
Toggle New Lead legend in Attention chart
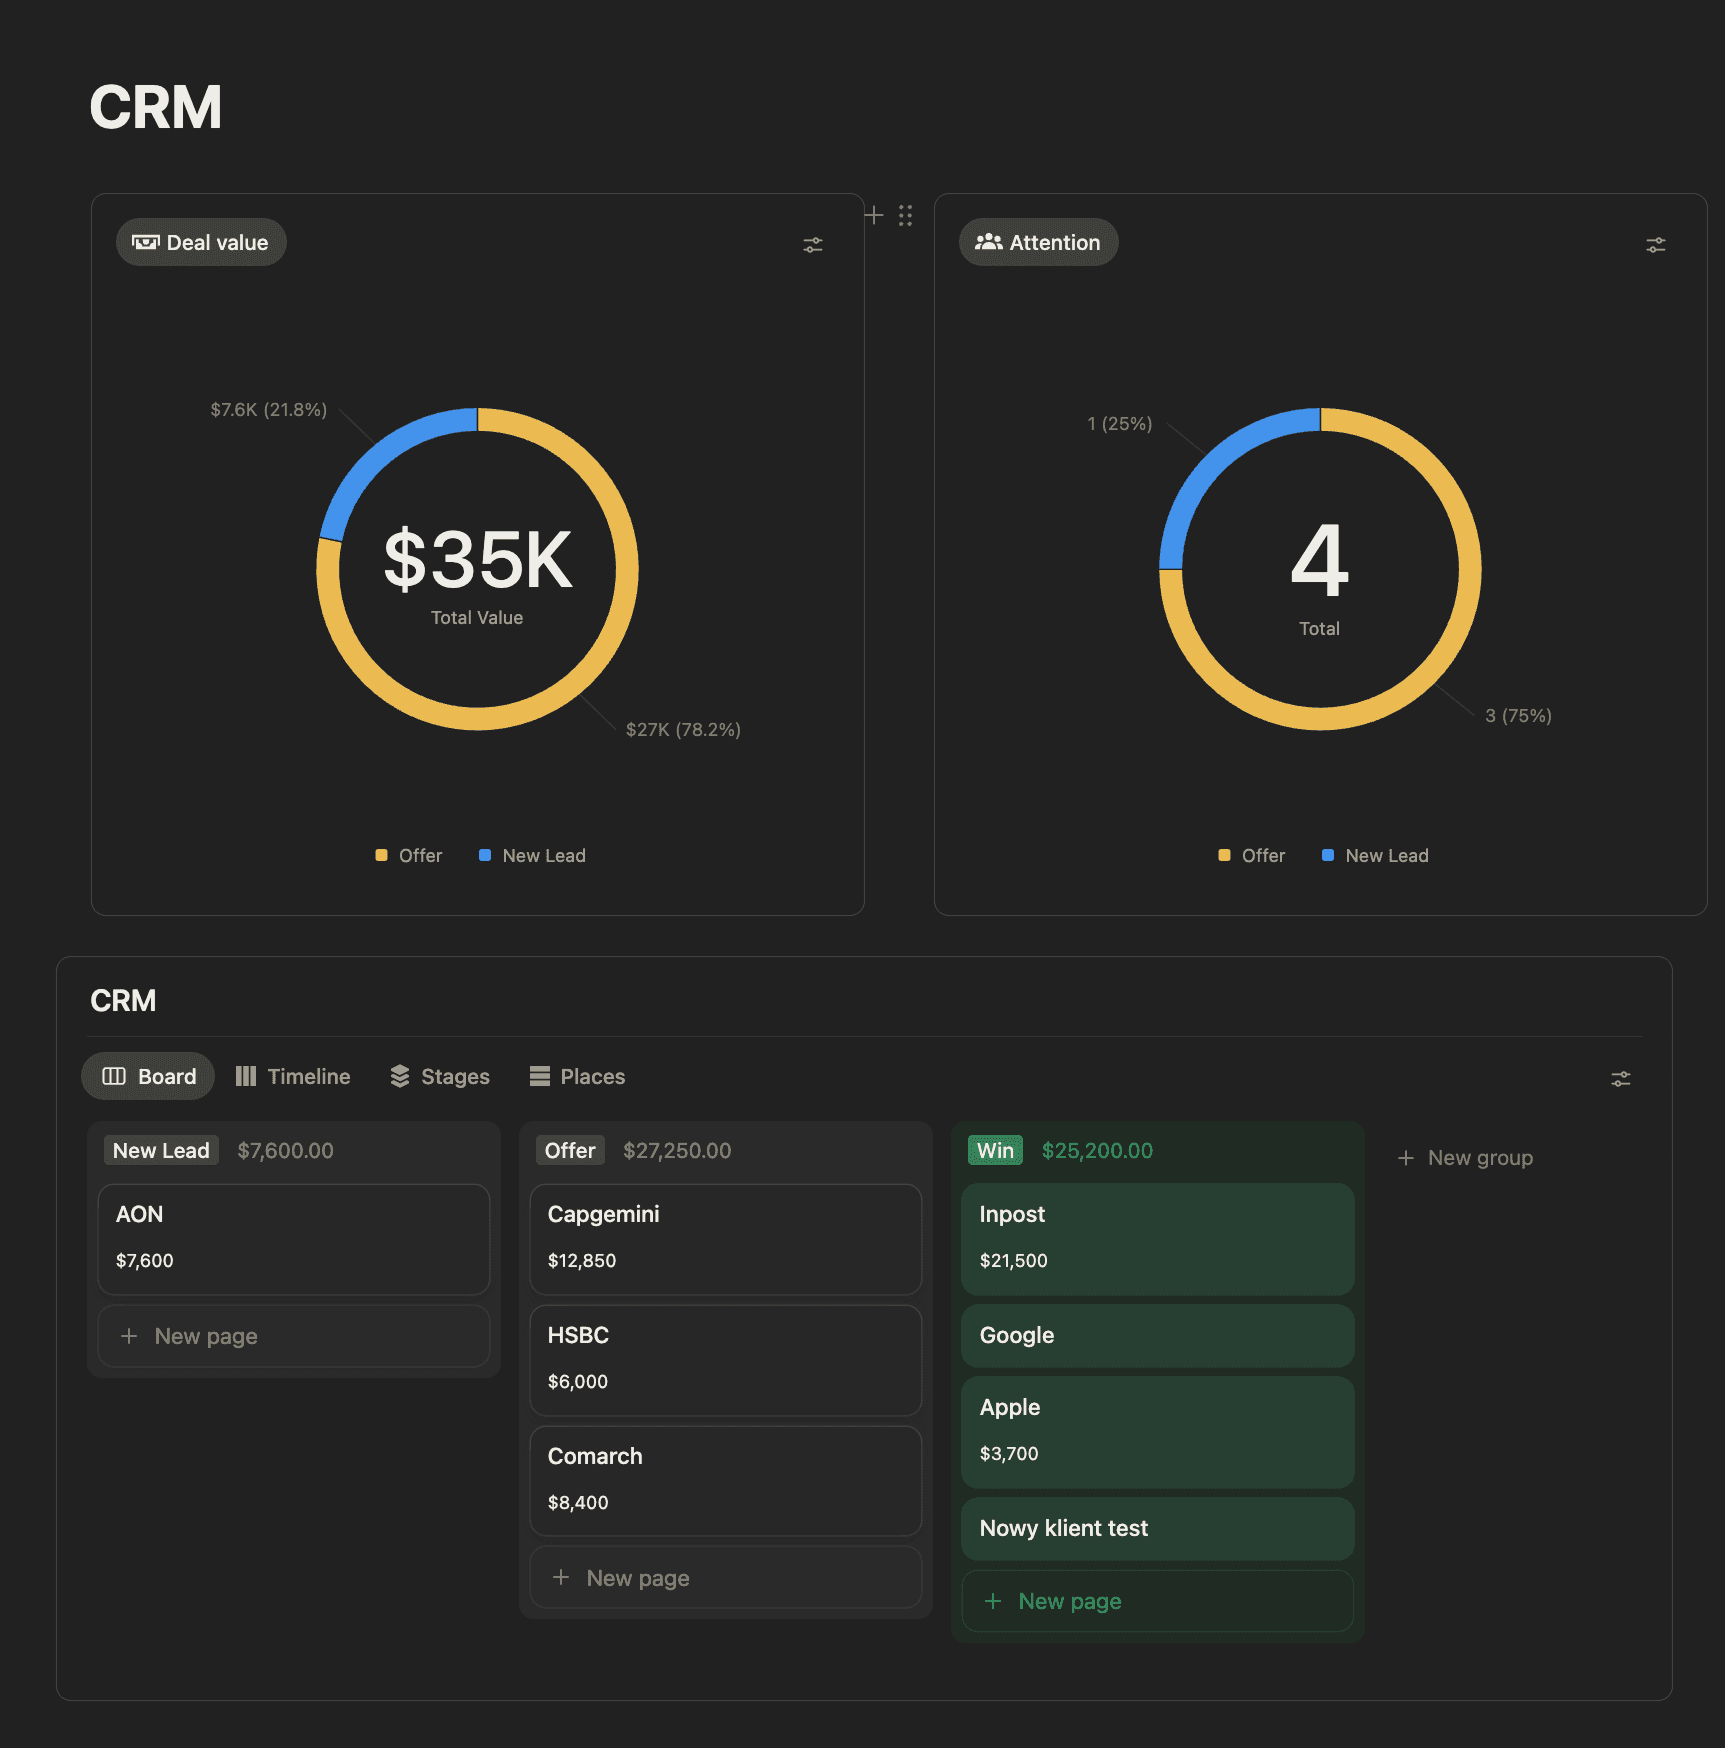tap(1375, 856)
